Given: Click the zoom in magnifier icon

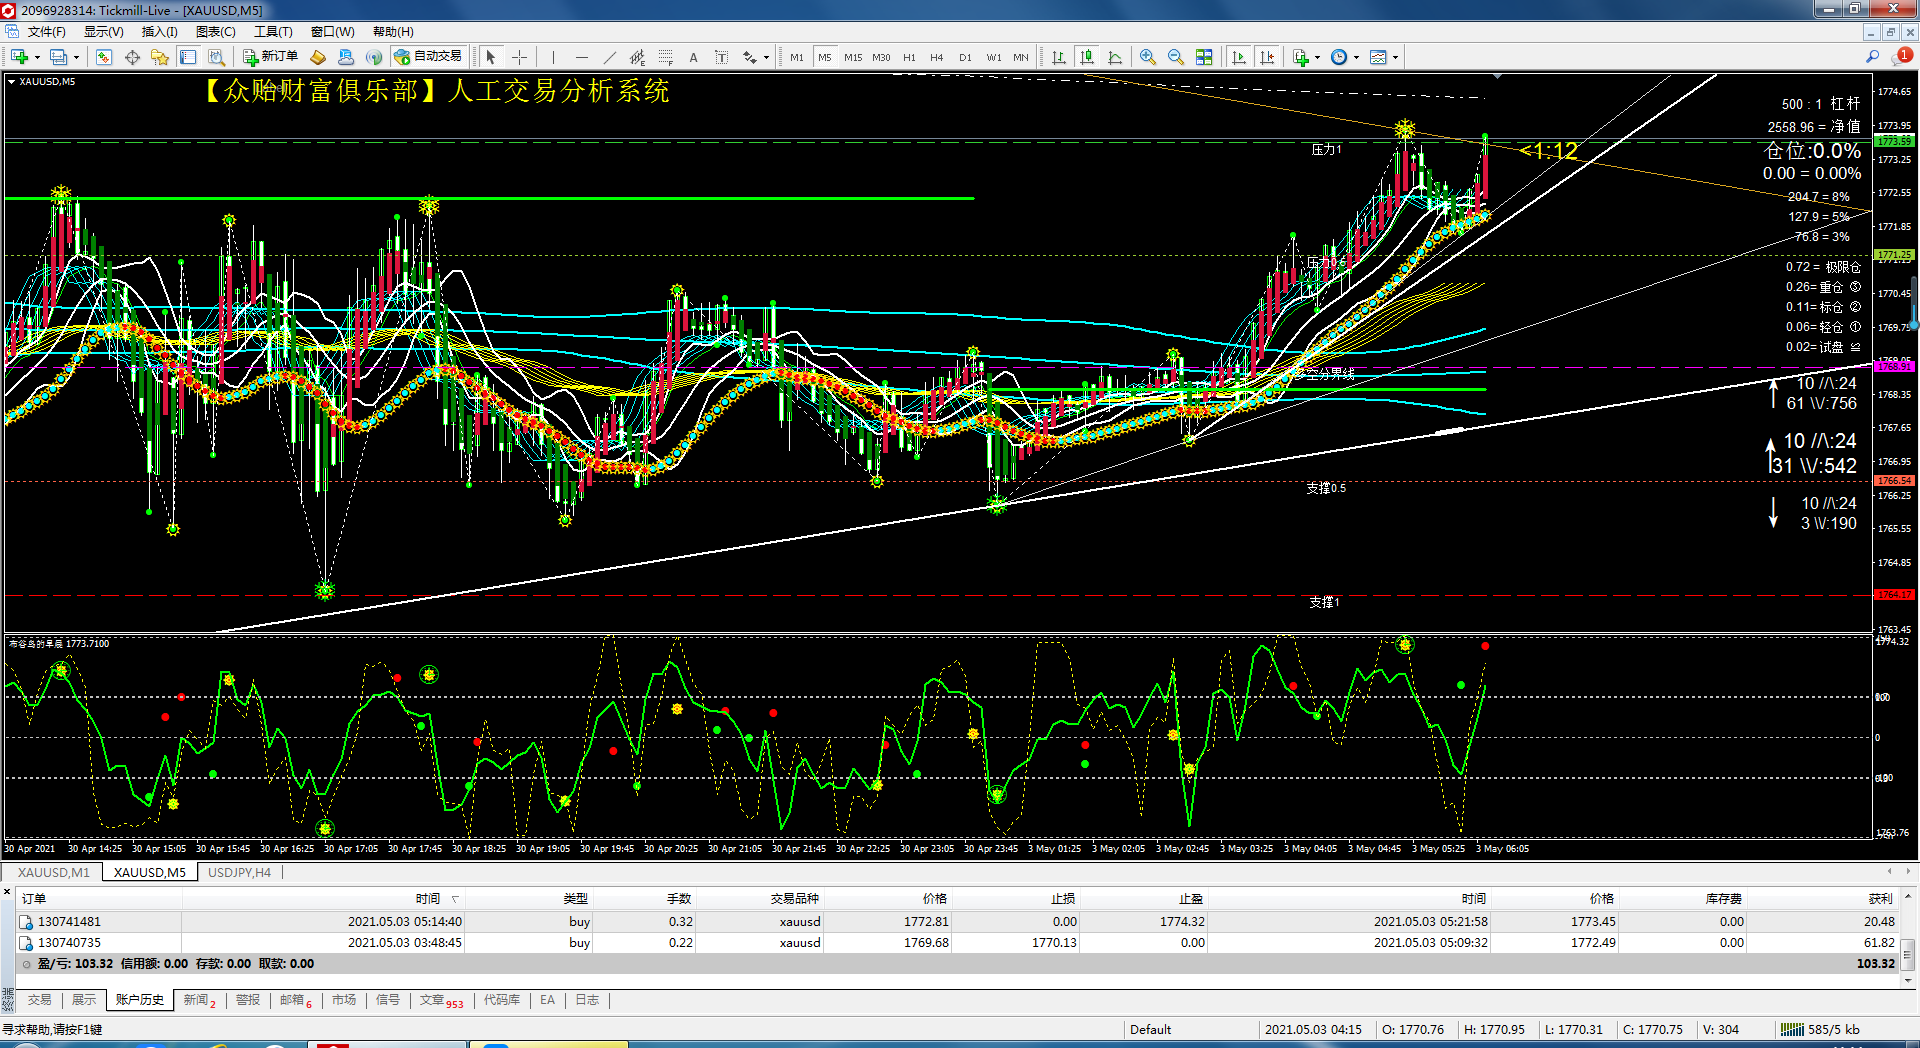Looking at the screenshot, I should click(x=1148, y=57).
